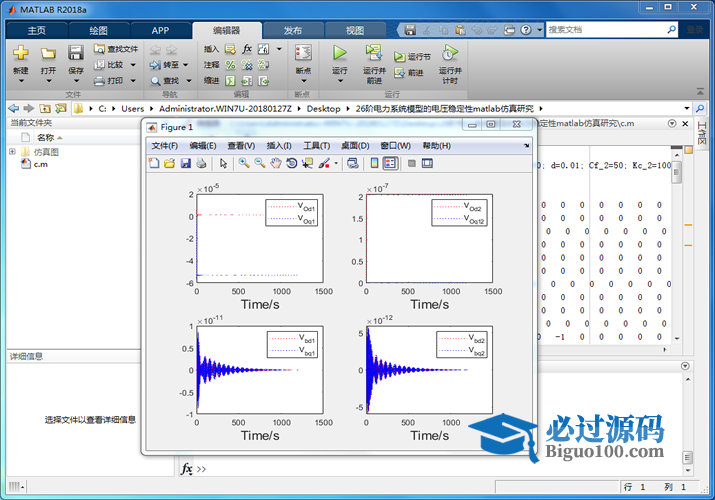This screenshot has height=500, width=715.
Task: Toggle the Insert Colorbar button
Action: (374, 163)
